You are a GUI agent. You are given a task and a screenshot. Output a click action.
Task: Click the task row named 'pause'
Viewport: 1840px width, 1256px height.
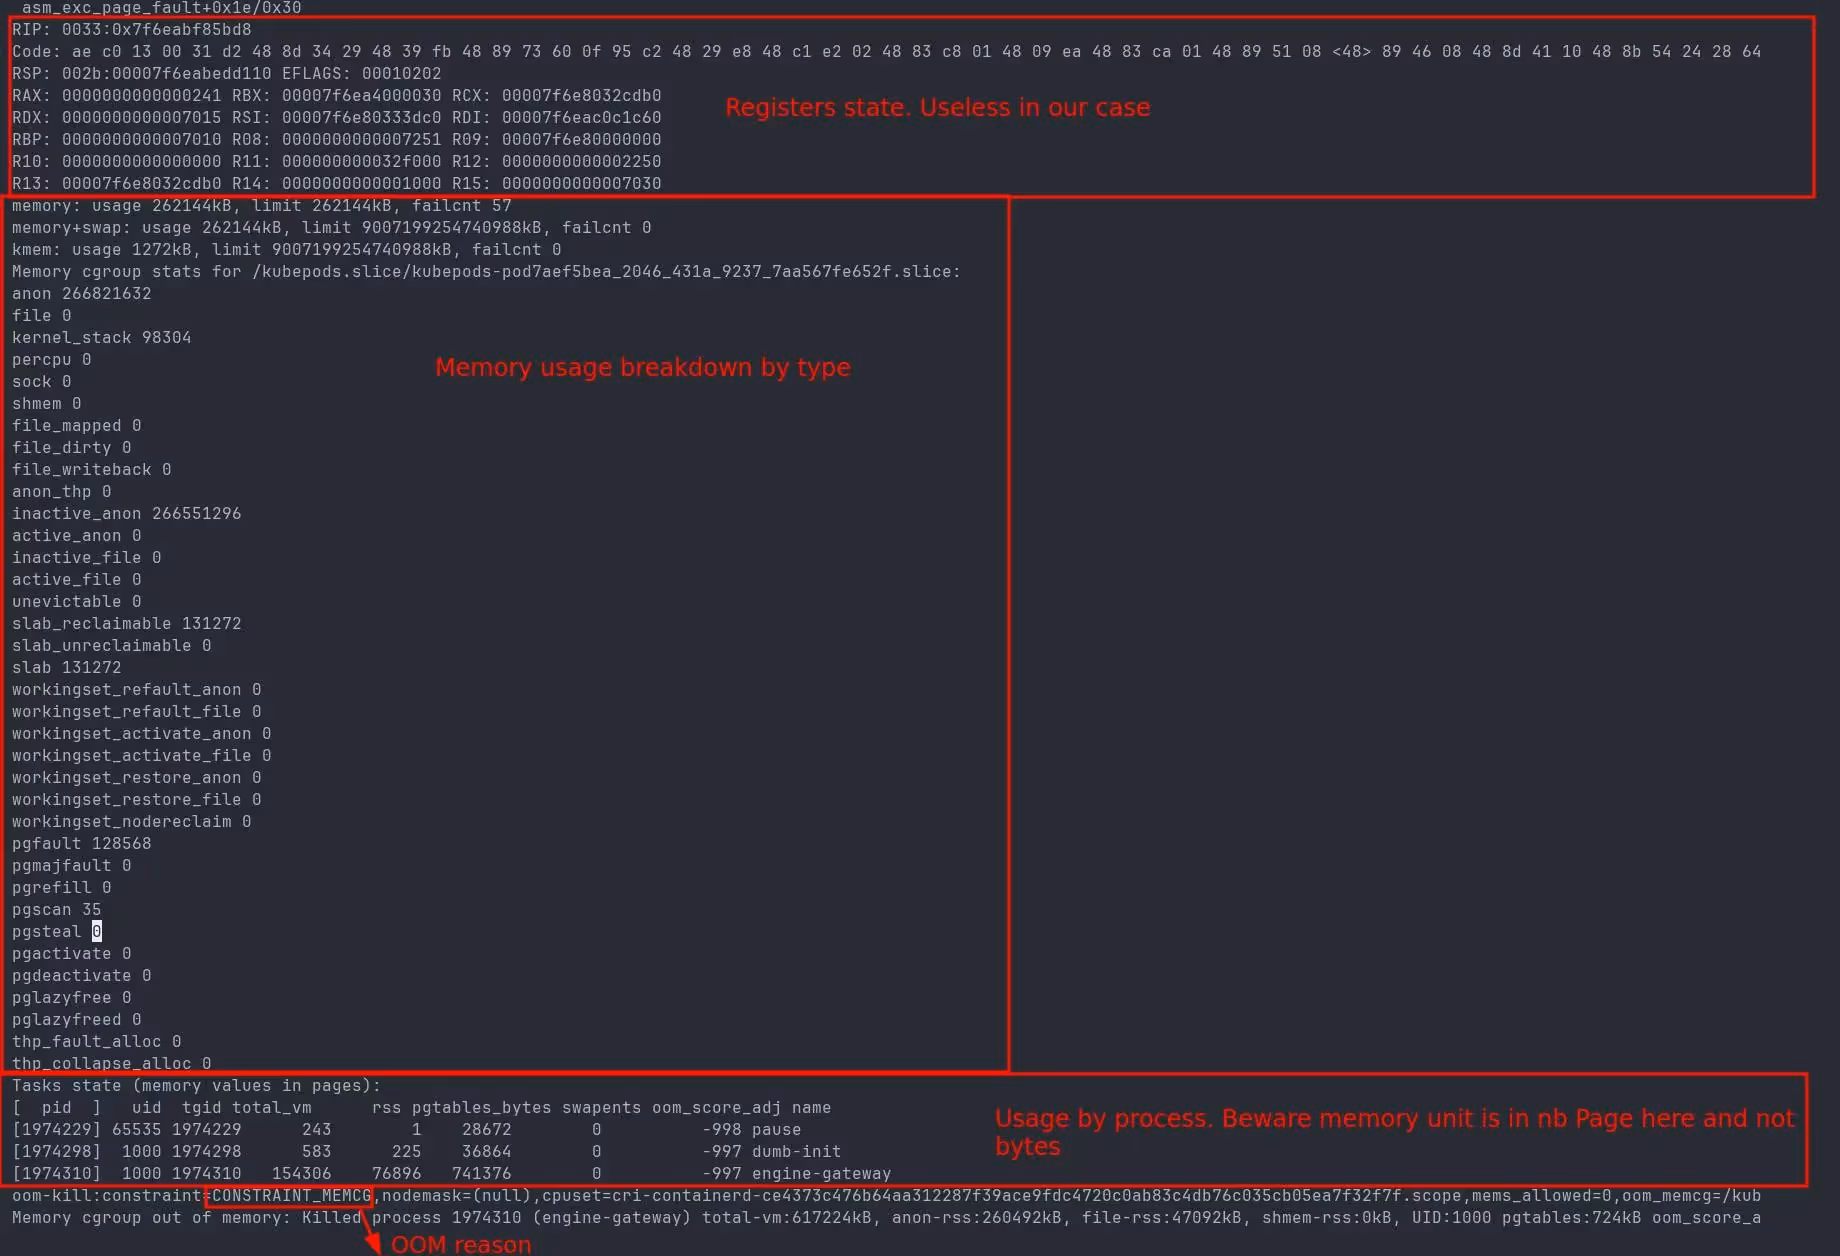pos(407,1130)
